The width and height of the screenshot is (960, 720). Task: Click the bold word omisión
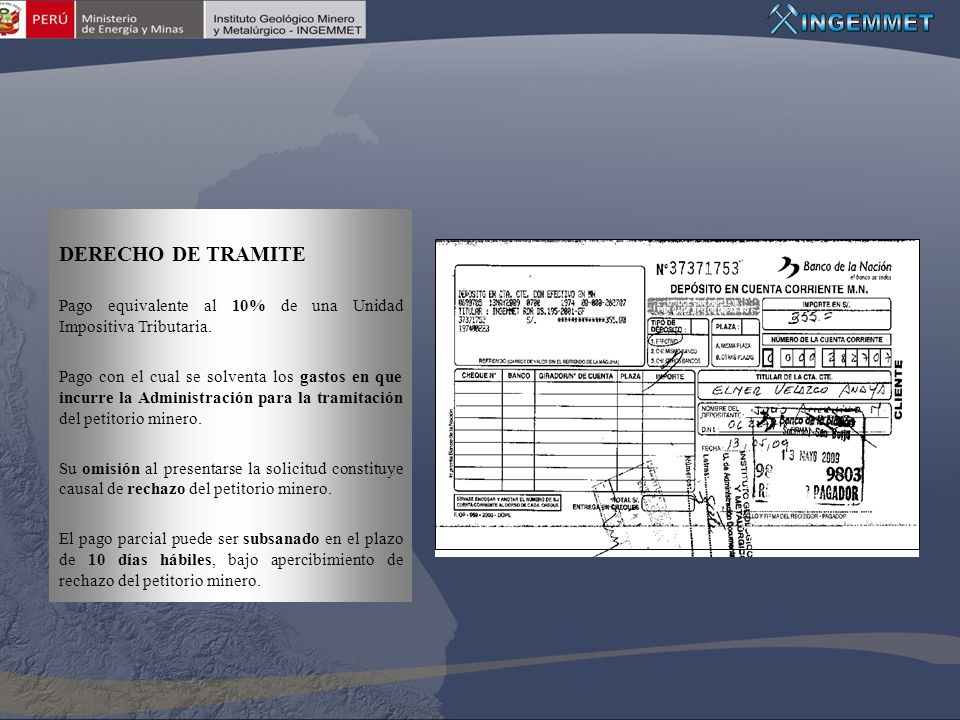coord(111,468)
